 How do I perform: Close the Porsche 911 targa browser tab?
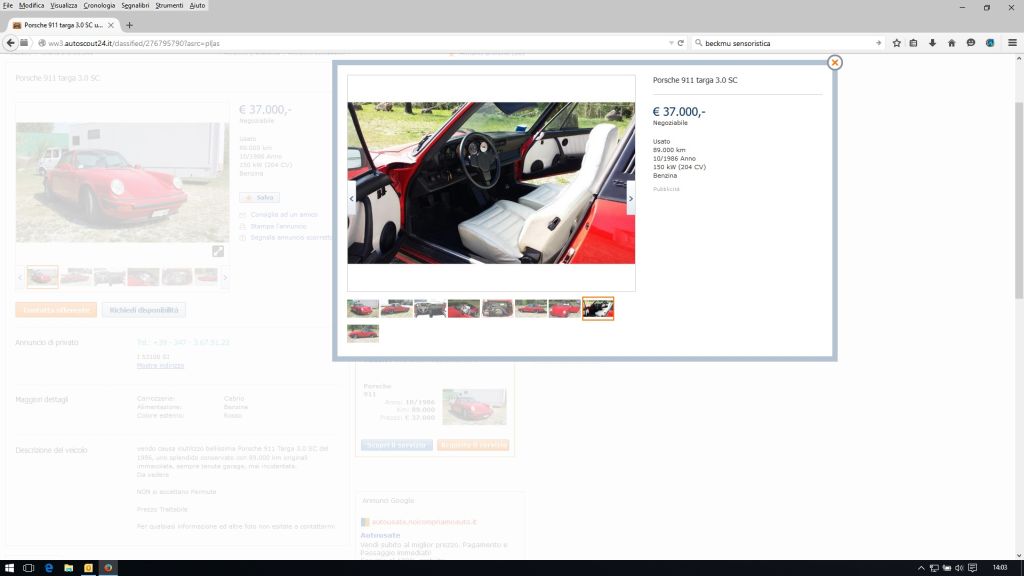coord(110,25)
